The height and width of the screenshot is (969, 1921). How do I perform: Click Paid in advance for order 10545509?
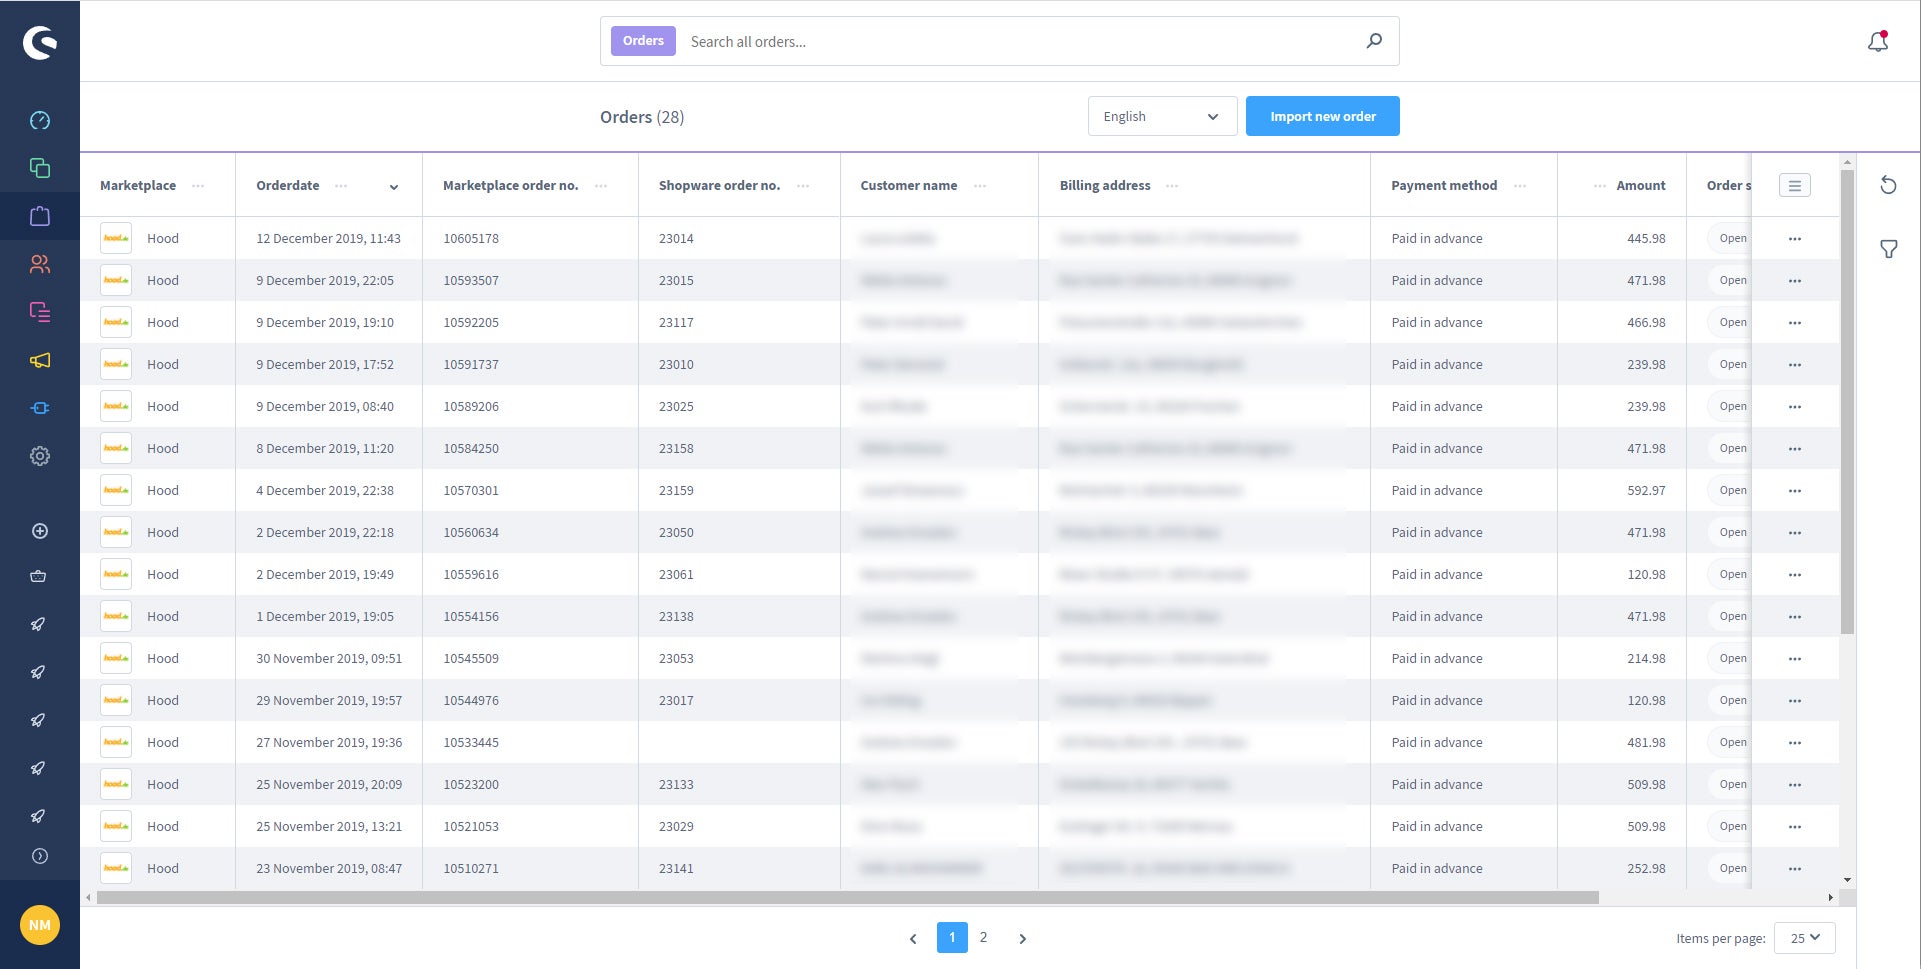tap(1437, 658)
